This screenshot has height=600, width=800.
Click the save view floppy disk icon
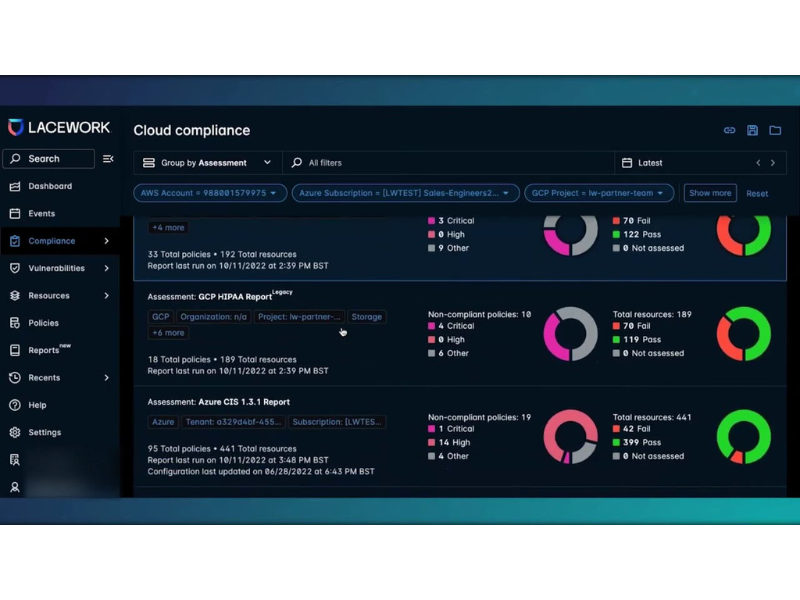[752, 131]
